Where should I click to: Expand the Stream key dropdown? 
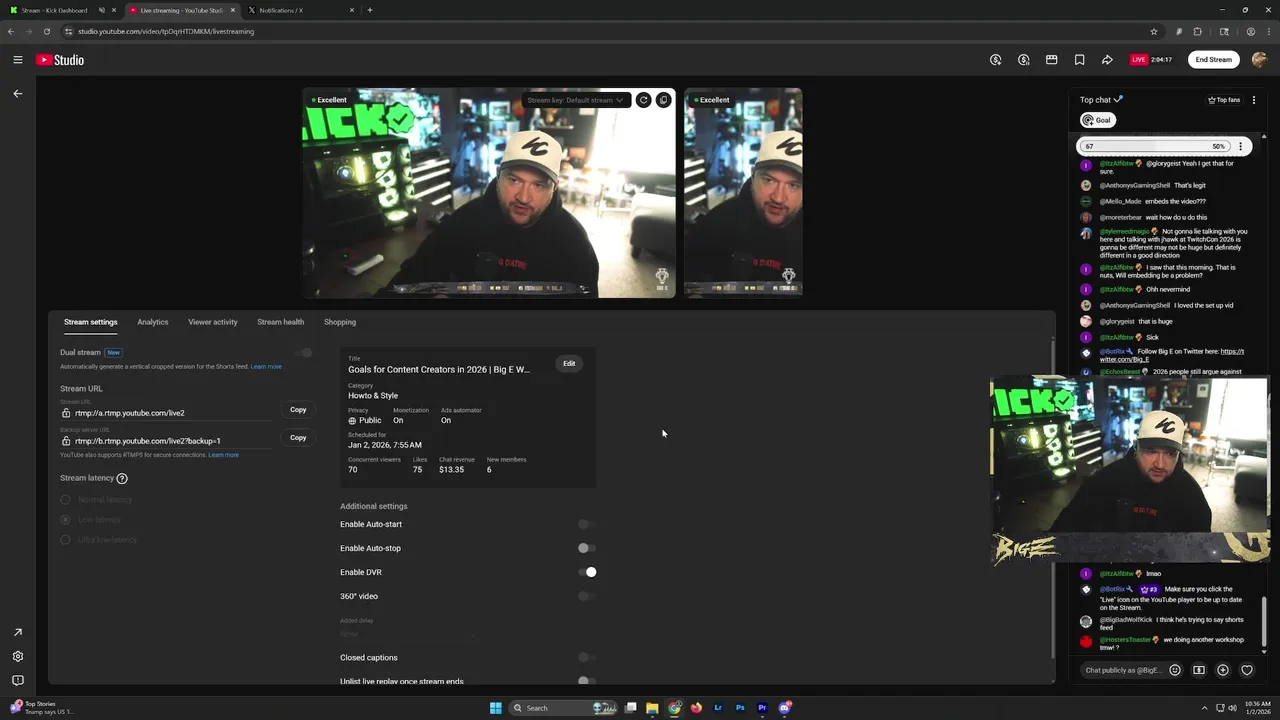(x=576, y=100)
